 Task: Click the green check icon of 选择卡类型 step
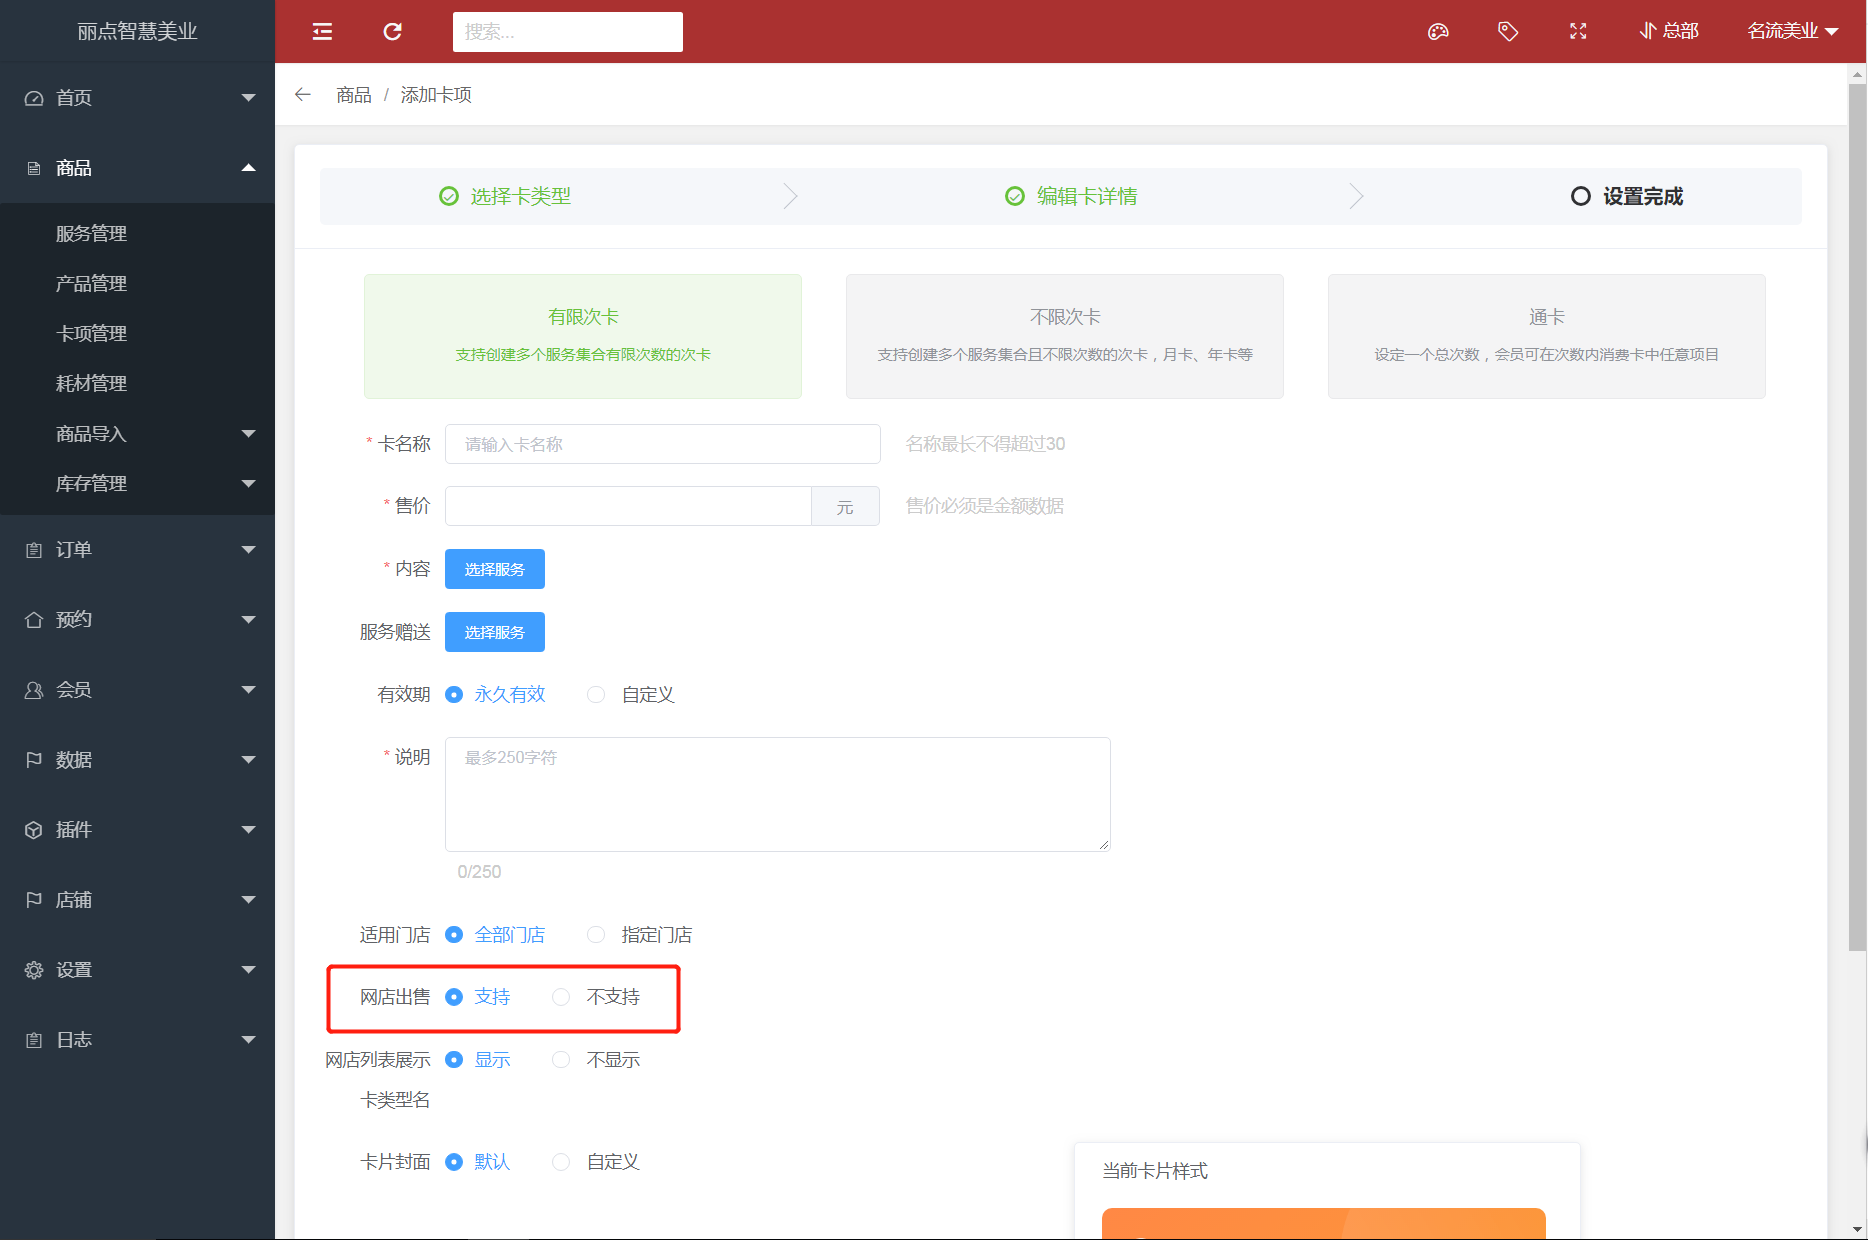[449, 196]
